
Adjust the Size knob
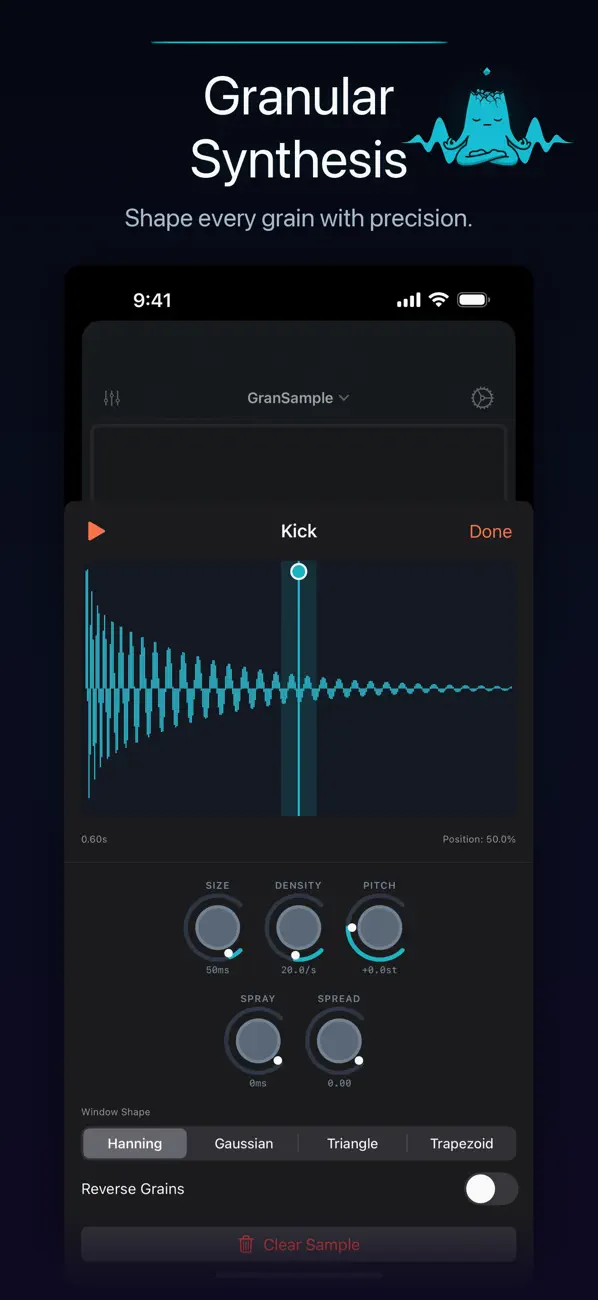(217, 928)
